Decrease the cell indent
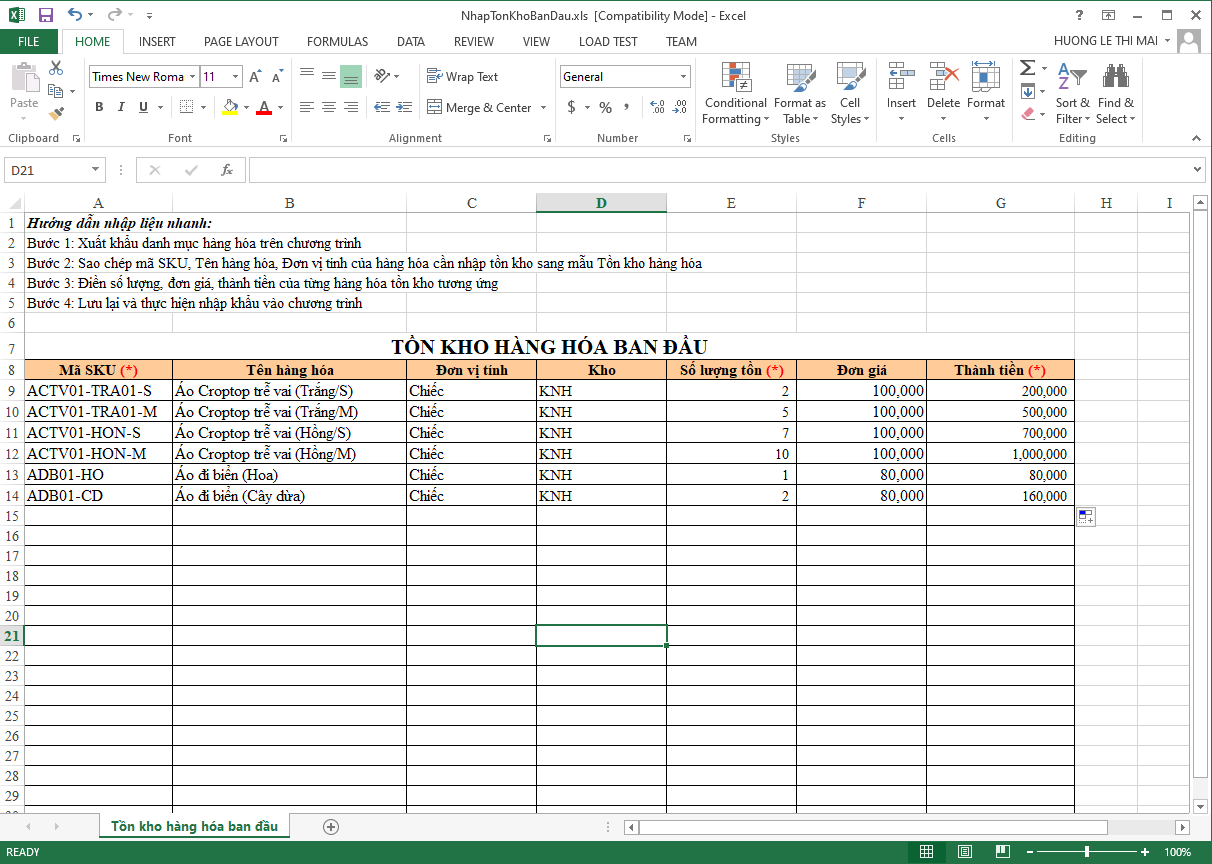The image size is (1212, 864). (382, 107)
